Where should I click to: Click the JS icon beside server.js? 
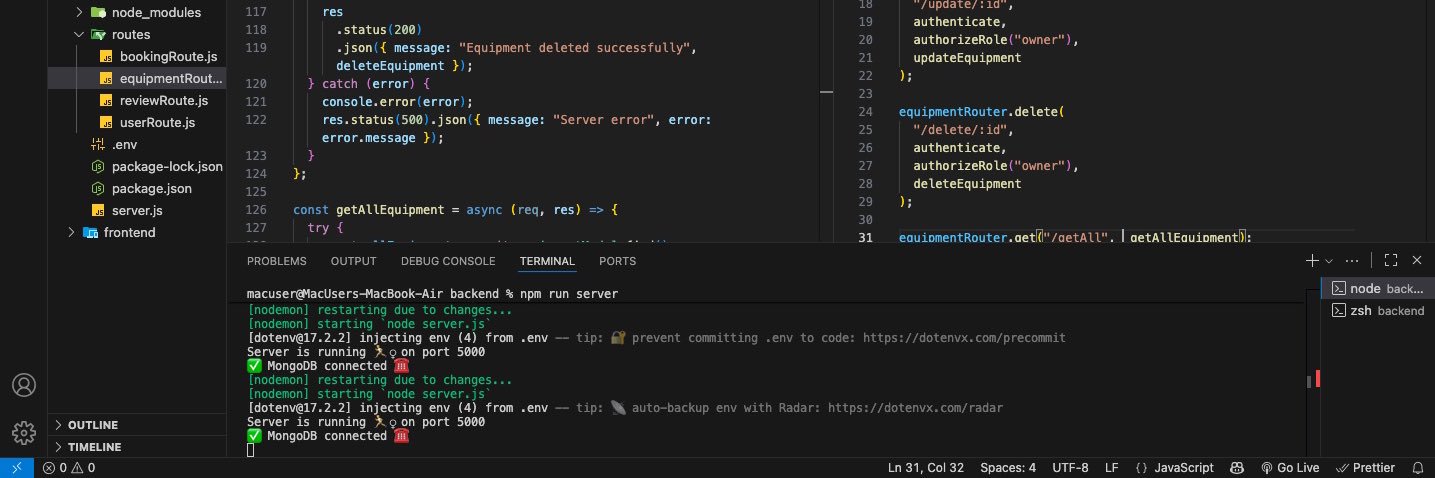click(x=98, y=211)
